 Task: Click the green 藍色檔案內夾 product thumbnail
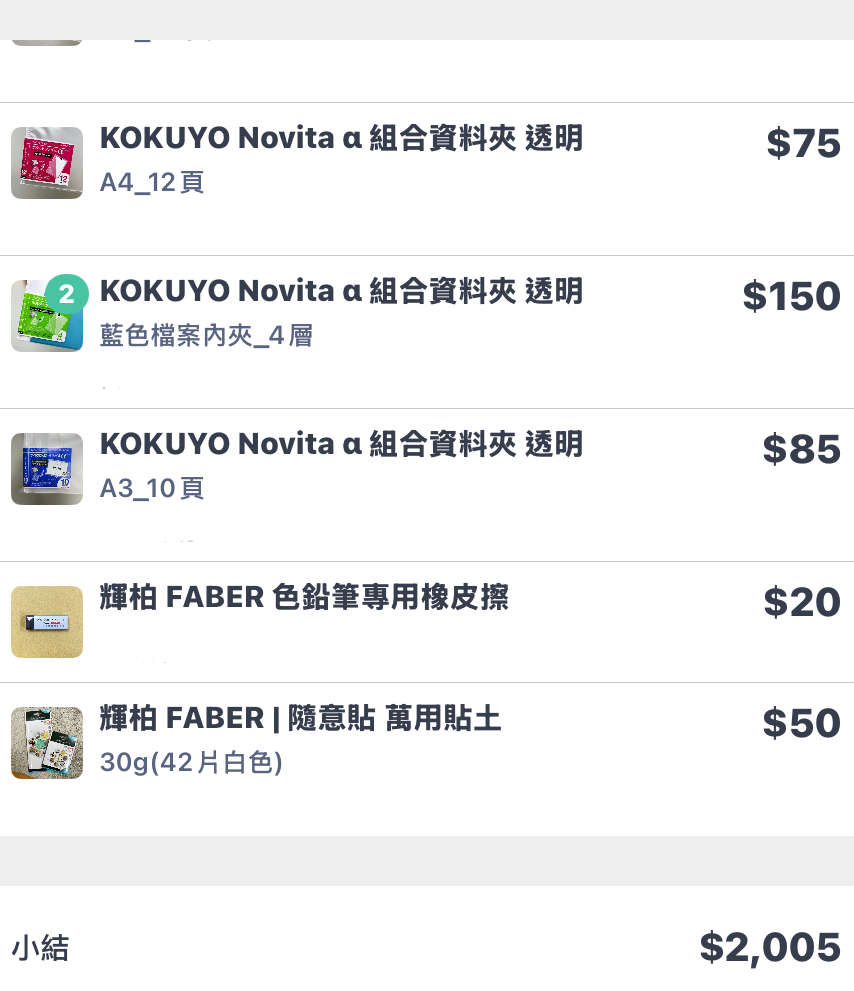coord(42,322)
